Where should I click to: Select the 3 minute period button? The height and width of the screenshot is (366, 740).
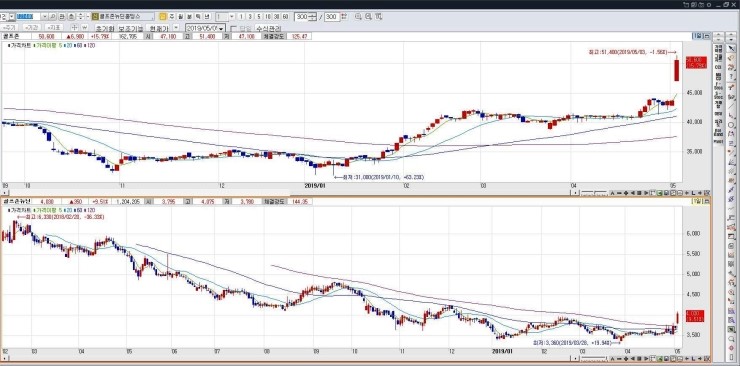(x=250, y=17)
